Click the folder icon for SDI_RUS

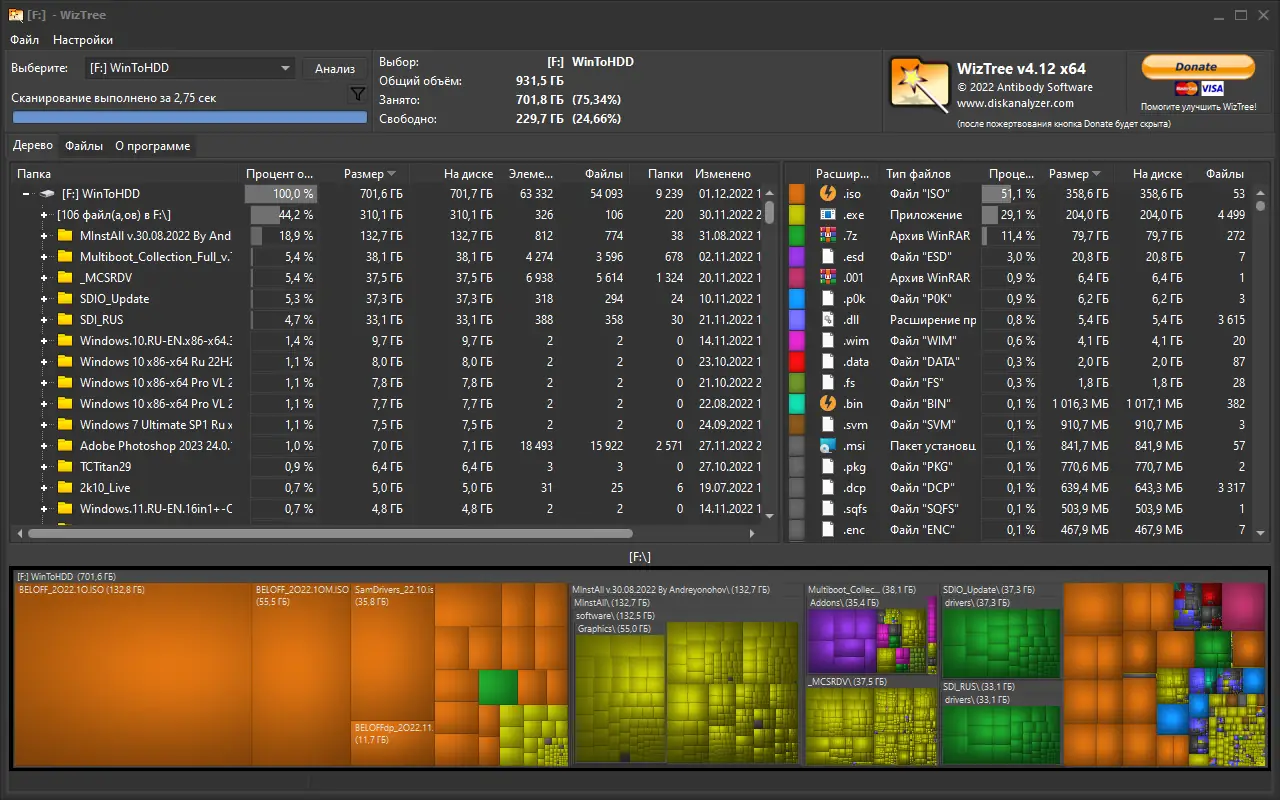(x=66, y=320)
